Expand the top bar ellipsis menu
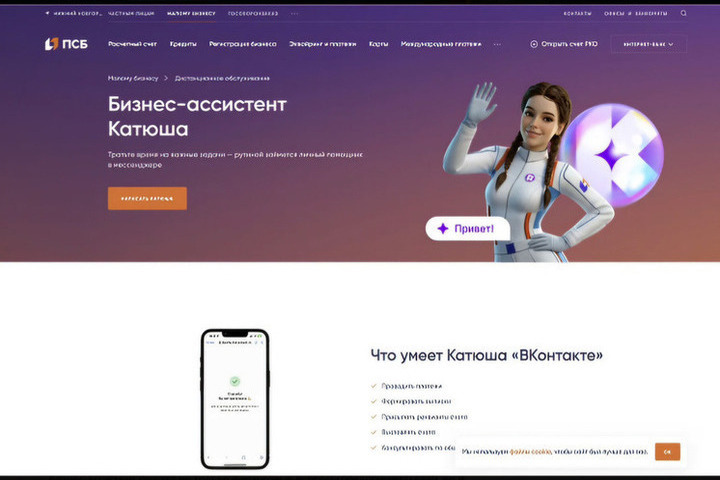 click(294, 14)
